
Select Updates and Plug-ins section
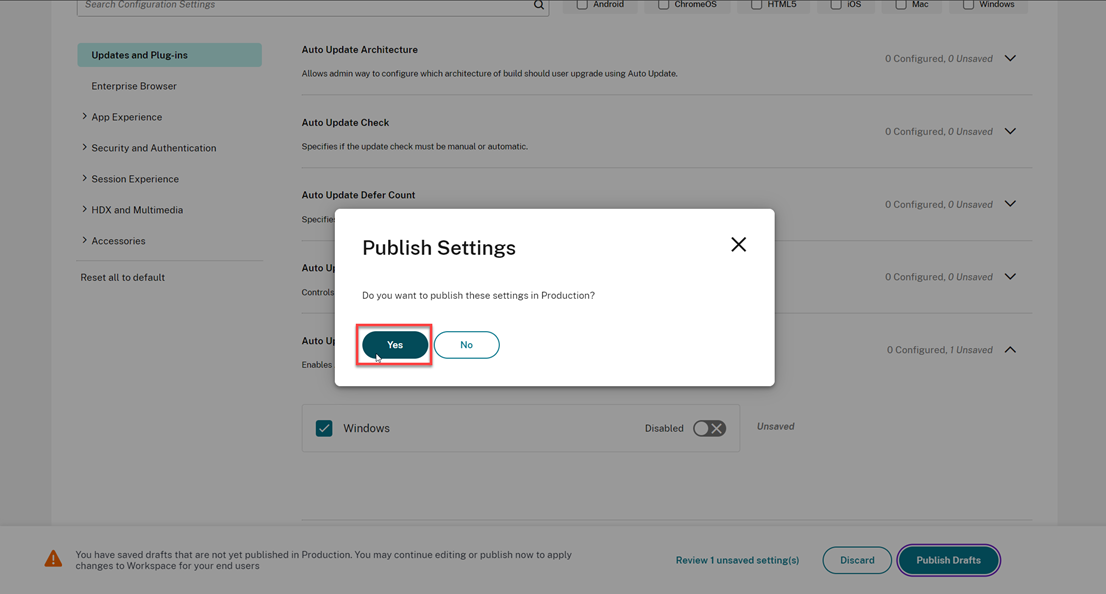click(x=169, y=55)
